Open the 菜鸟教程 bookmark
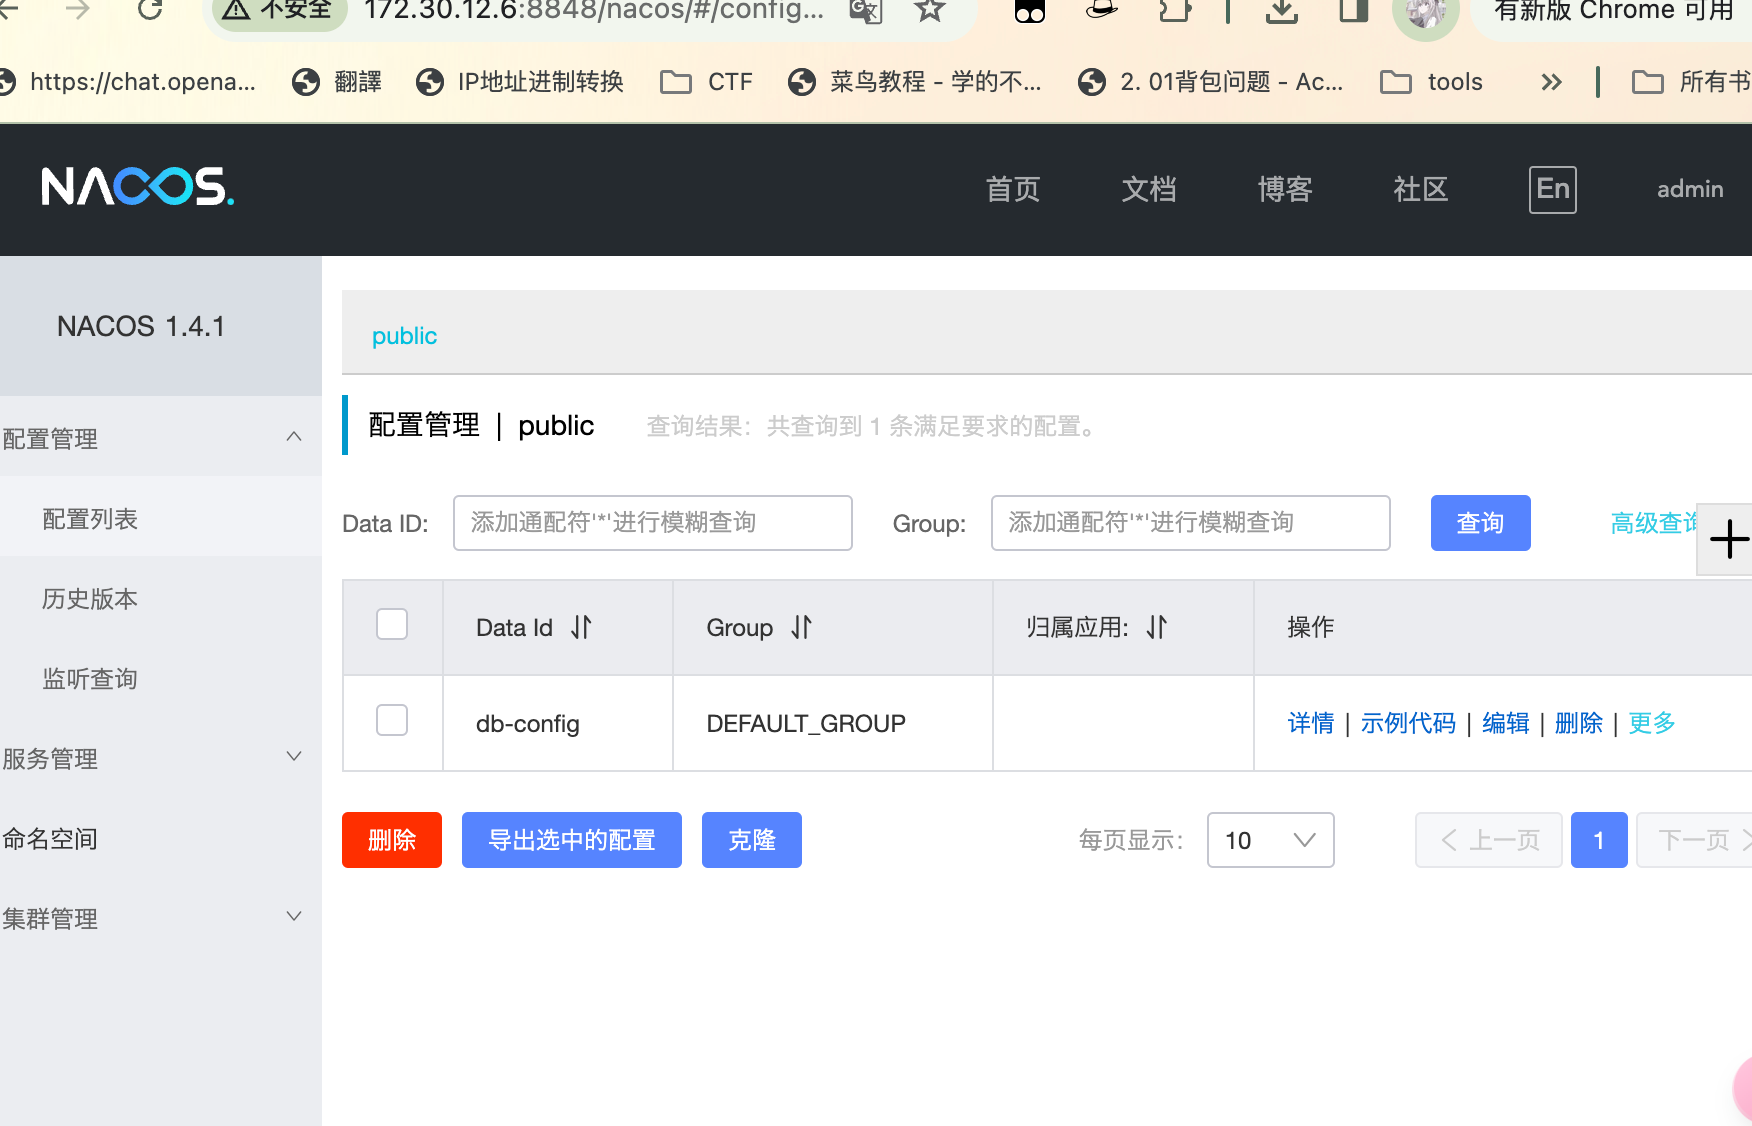The height and width of the screenshot is (1126, 1752). coord(915,82)
